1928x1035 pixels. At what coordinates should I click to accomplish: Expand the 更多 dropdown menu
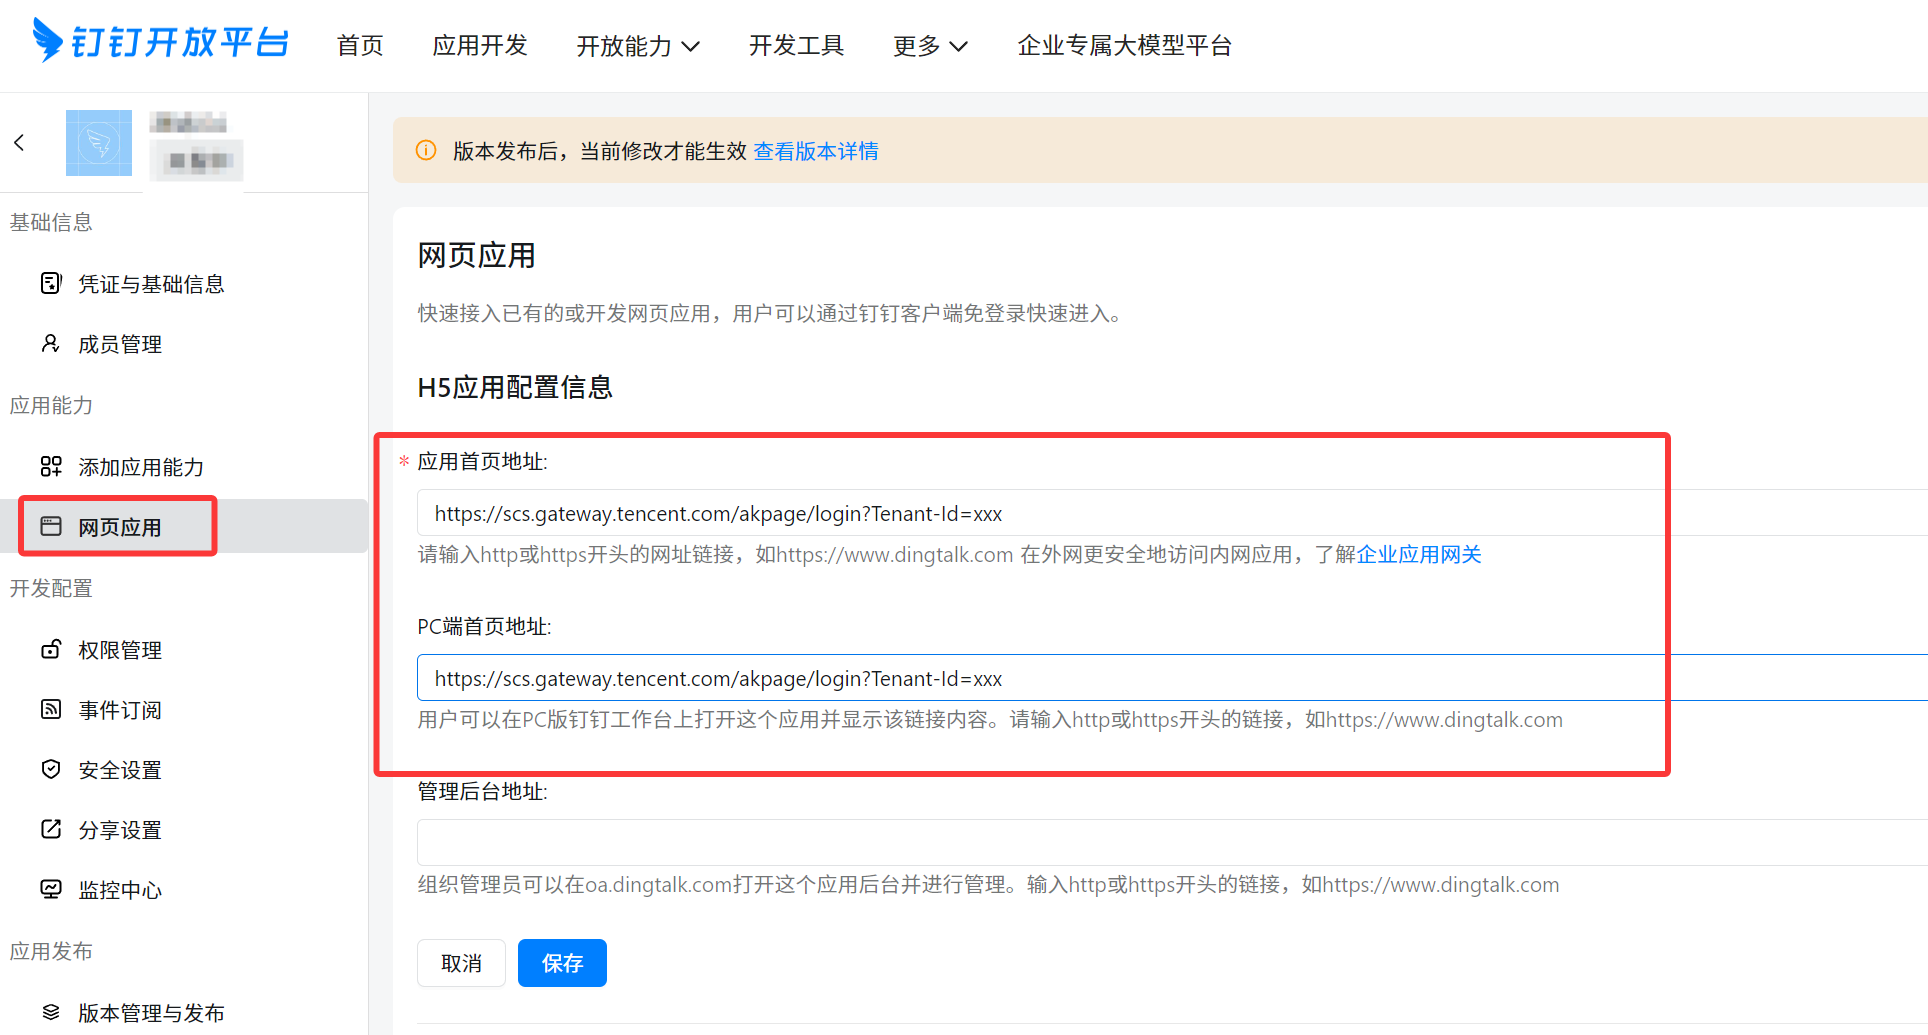(x=930, y=46)
